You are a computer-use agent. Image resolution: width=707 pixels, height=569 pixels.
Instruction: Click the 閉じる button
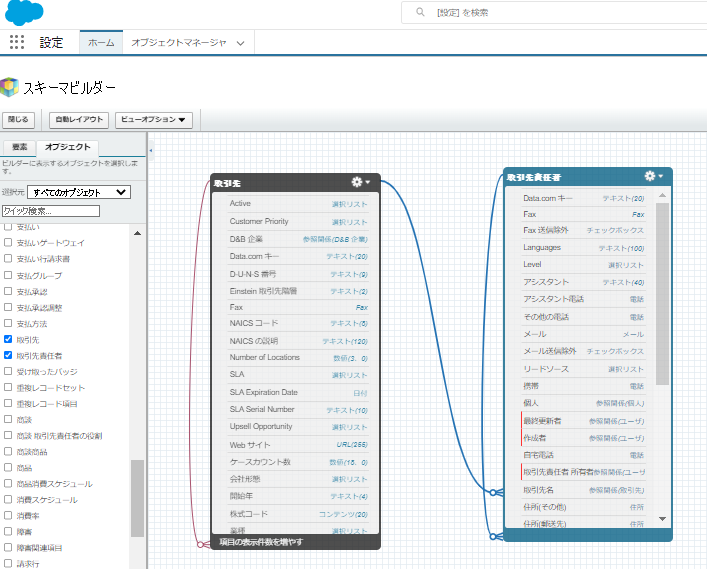pos(18,120)
